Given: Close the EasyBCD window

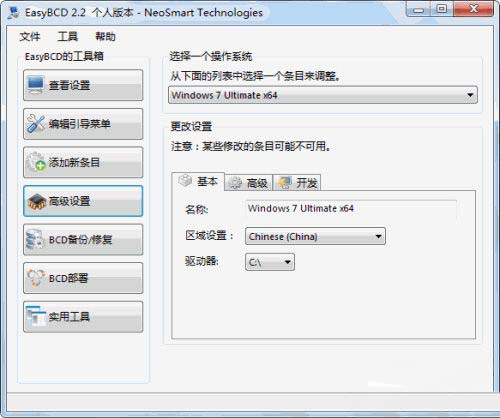Looking at the screenshot, I should click(473, 9).
